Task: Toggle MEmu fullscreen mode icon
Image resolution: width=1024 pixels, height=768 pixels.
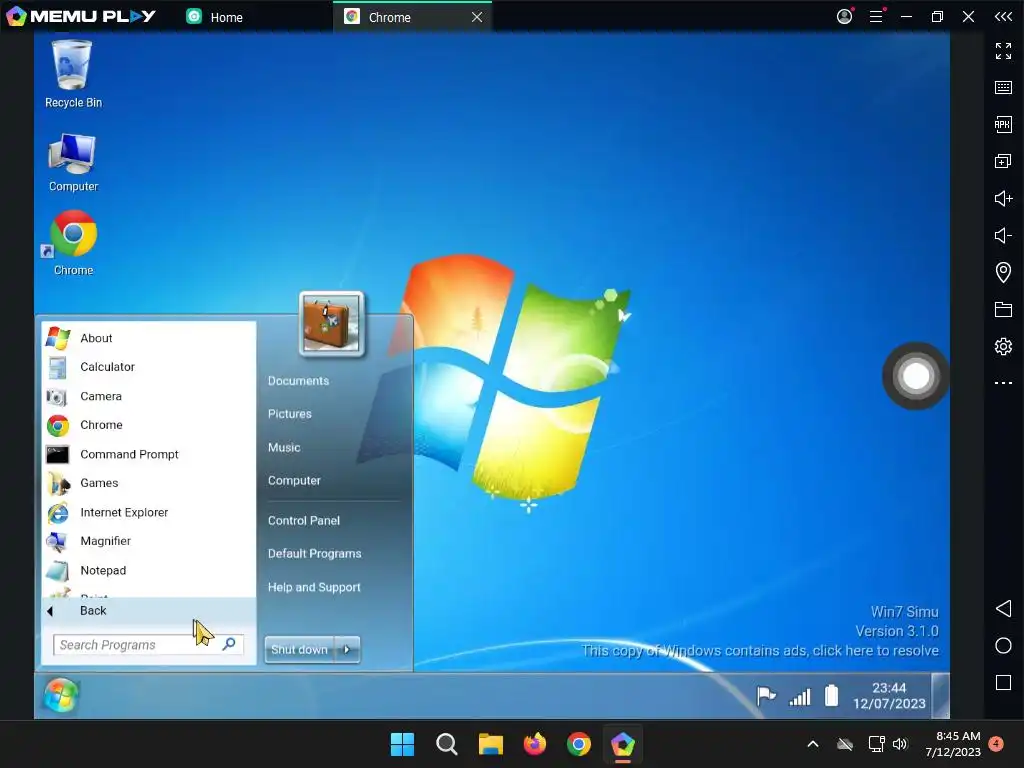Action: click(1003, 51)
